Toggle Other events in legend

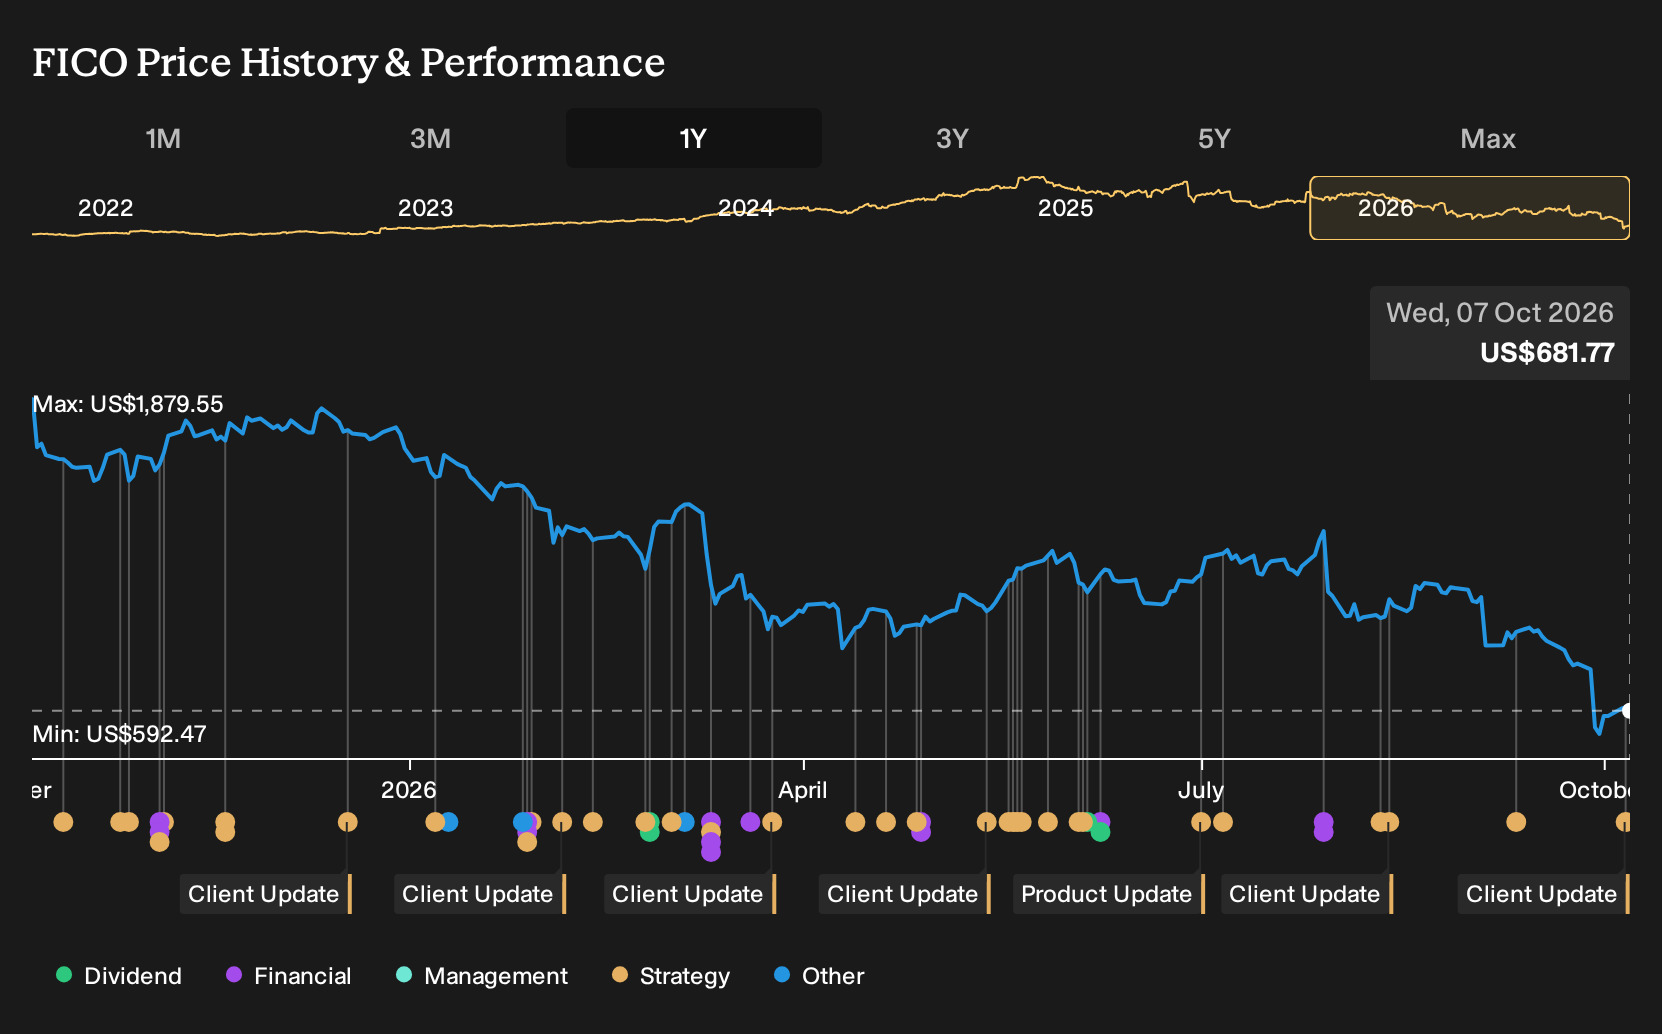[x=819, y=976]
